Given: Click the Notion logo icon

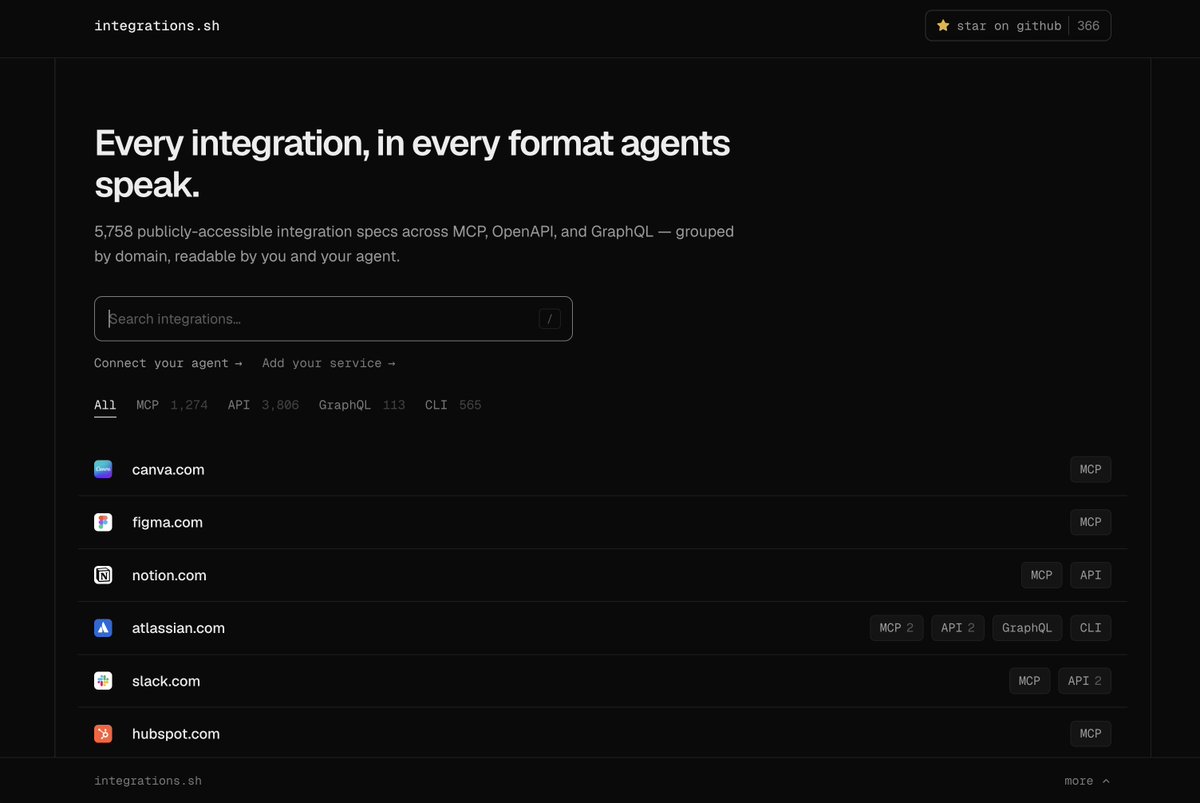Looking at the screenshot, I should (x=103, y=575).
